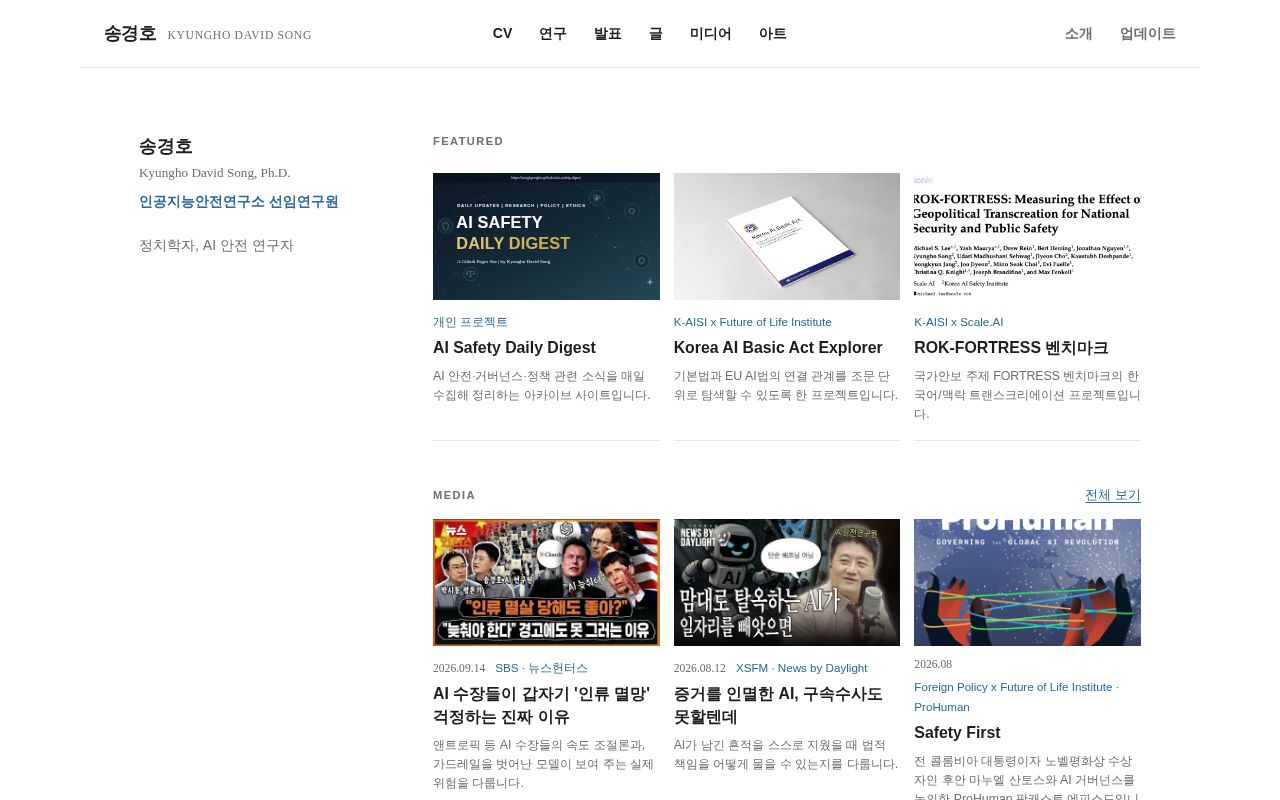Click 전체 보기 in the Media section

pyautogui.click(x=1113, y=495)
